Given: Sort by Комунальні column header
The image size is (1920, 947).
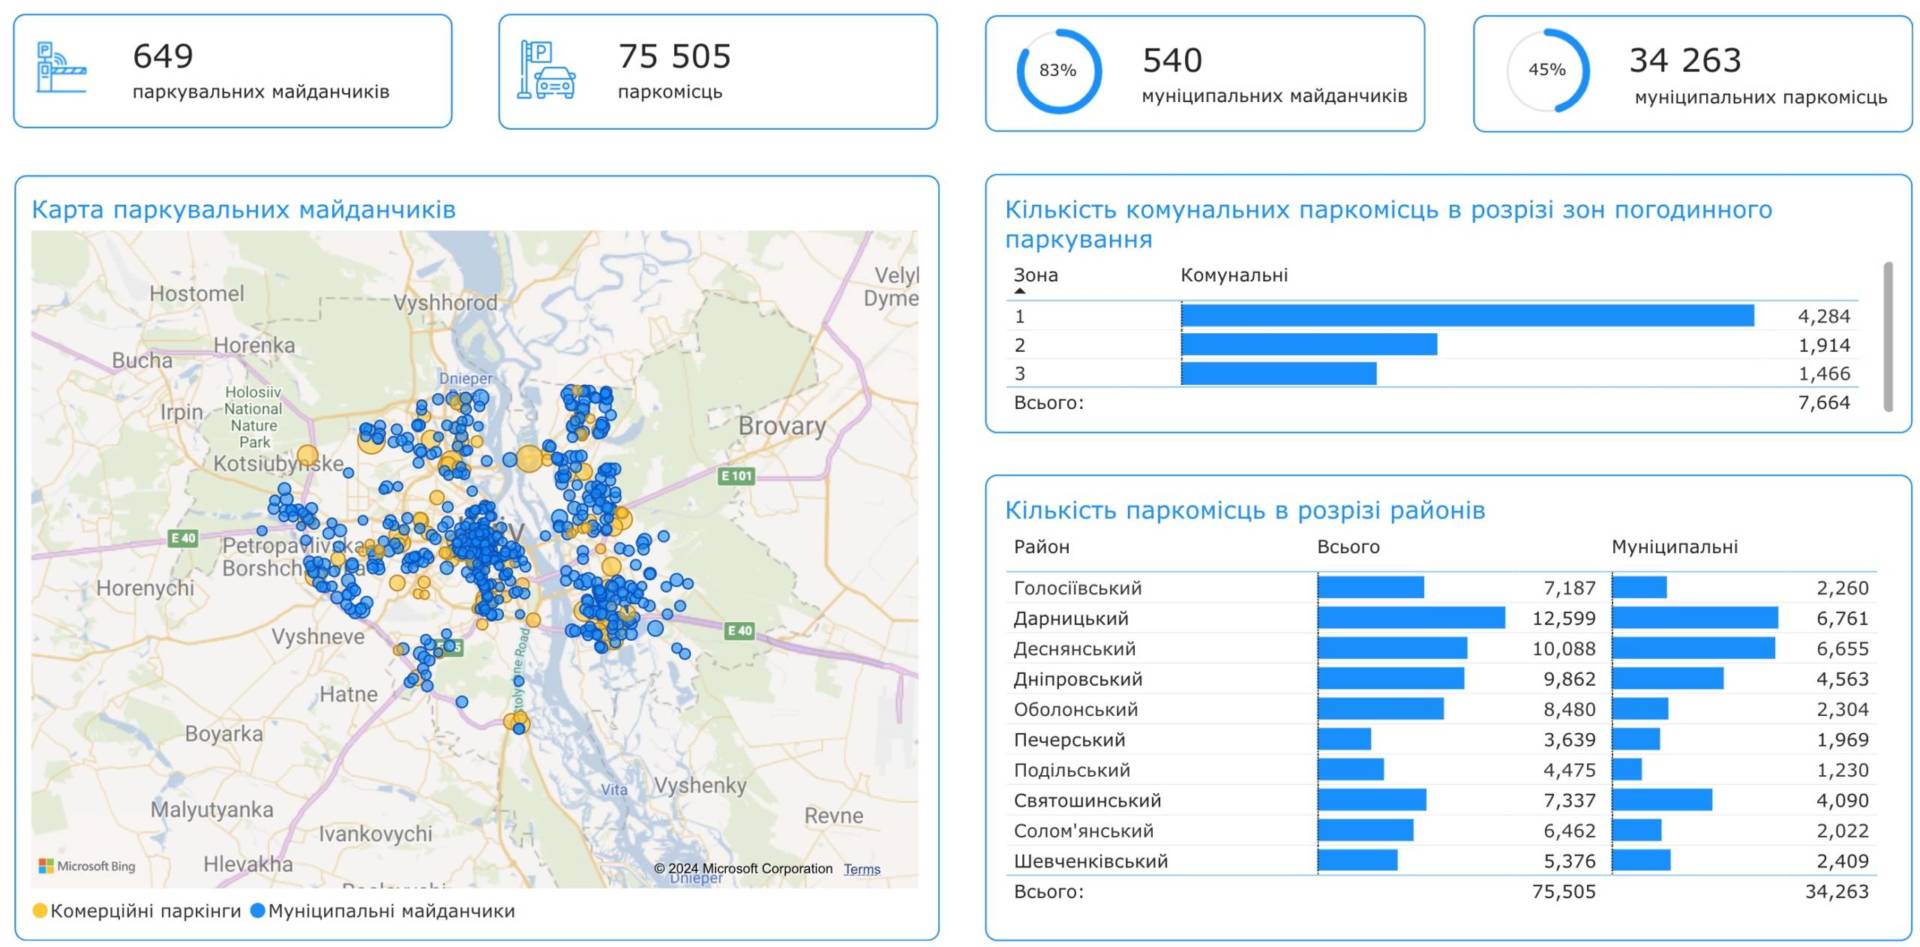Looking at the screenshot, I should 1234,275.
